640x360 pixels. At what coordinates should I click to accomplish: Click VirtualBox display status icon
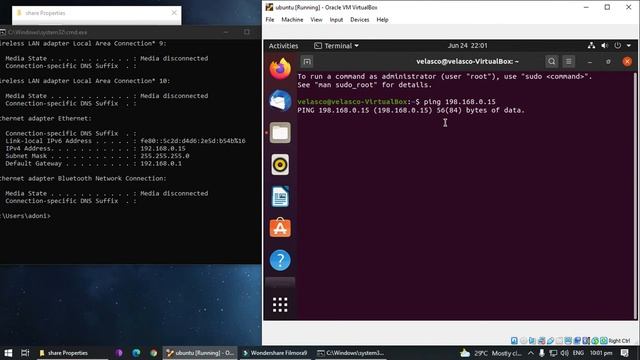click(568, 341)
